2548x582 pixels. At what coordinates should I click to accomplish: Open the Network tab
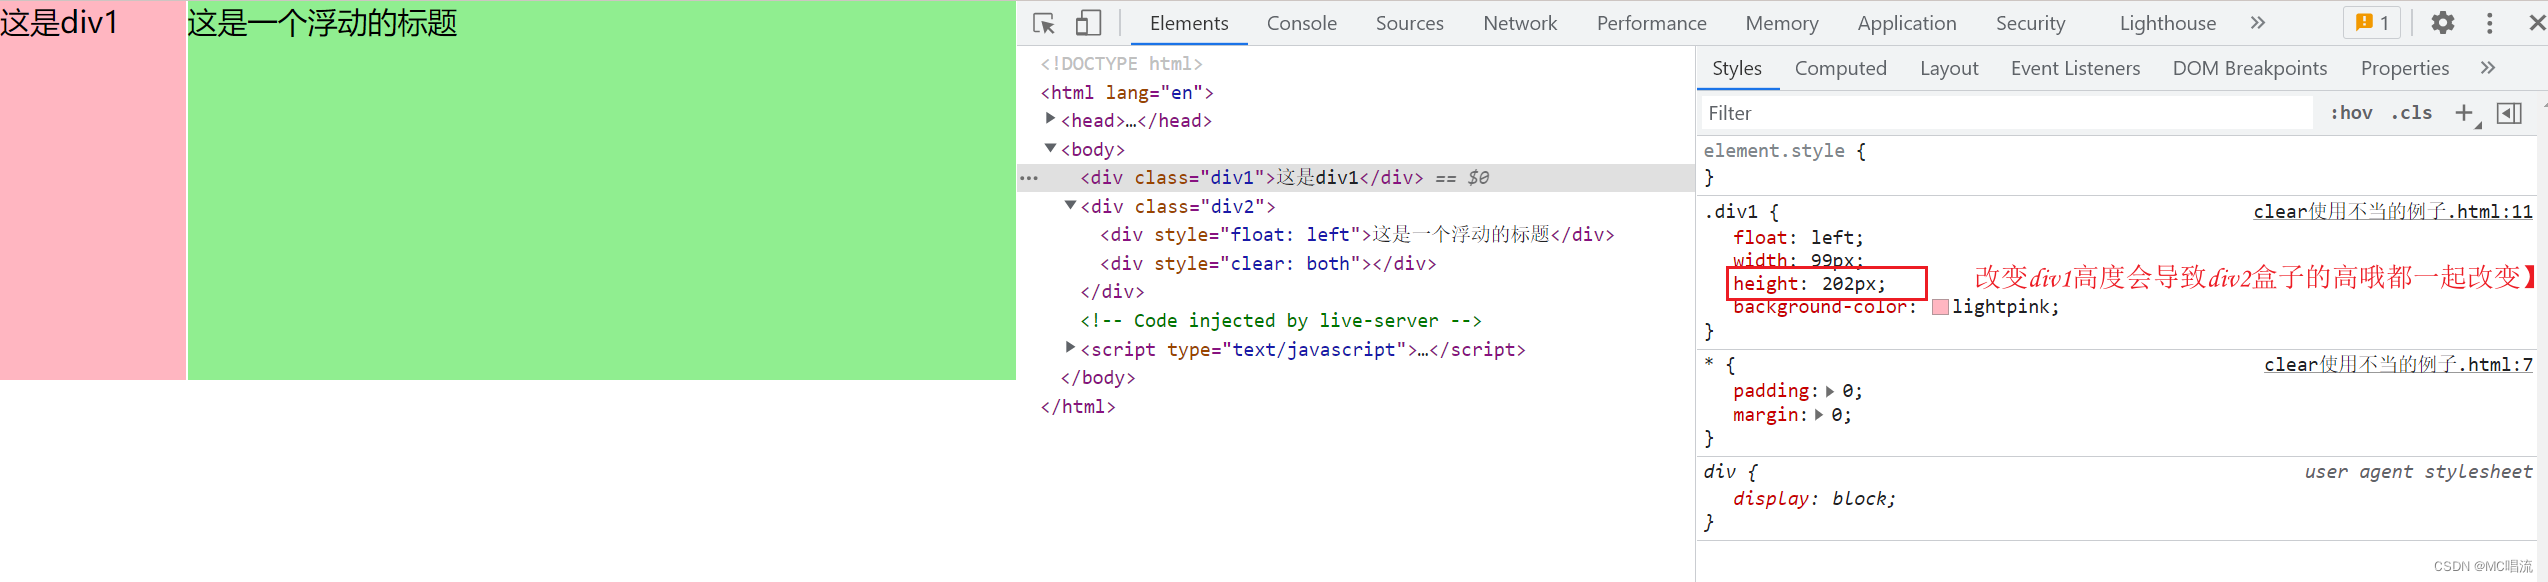1520,23
